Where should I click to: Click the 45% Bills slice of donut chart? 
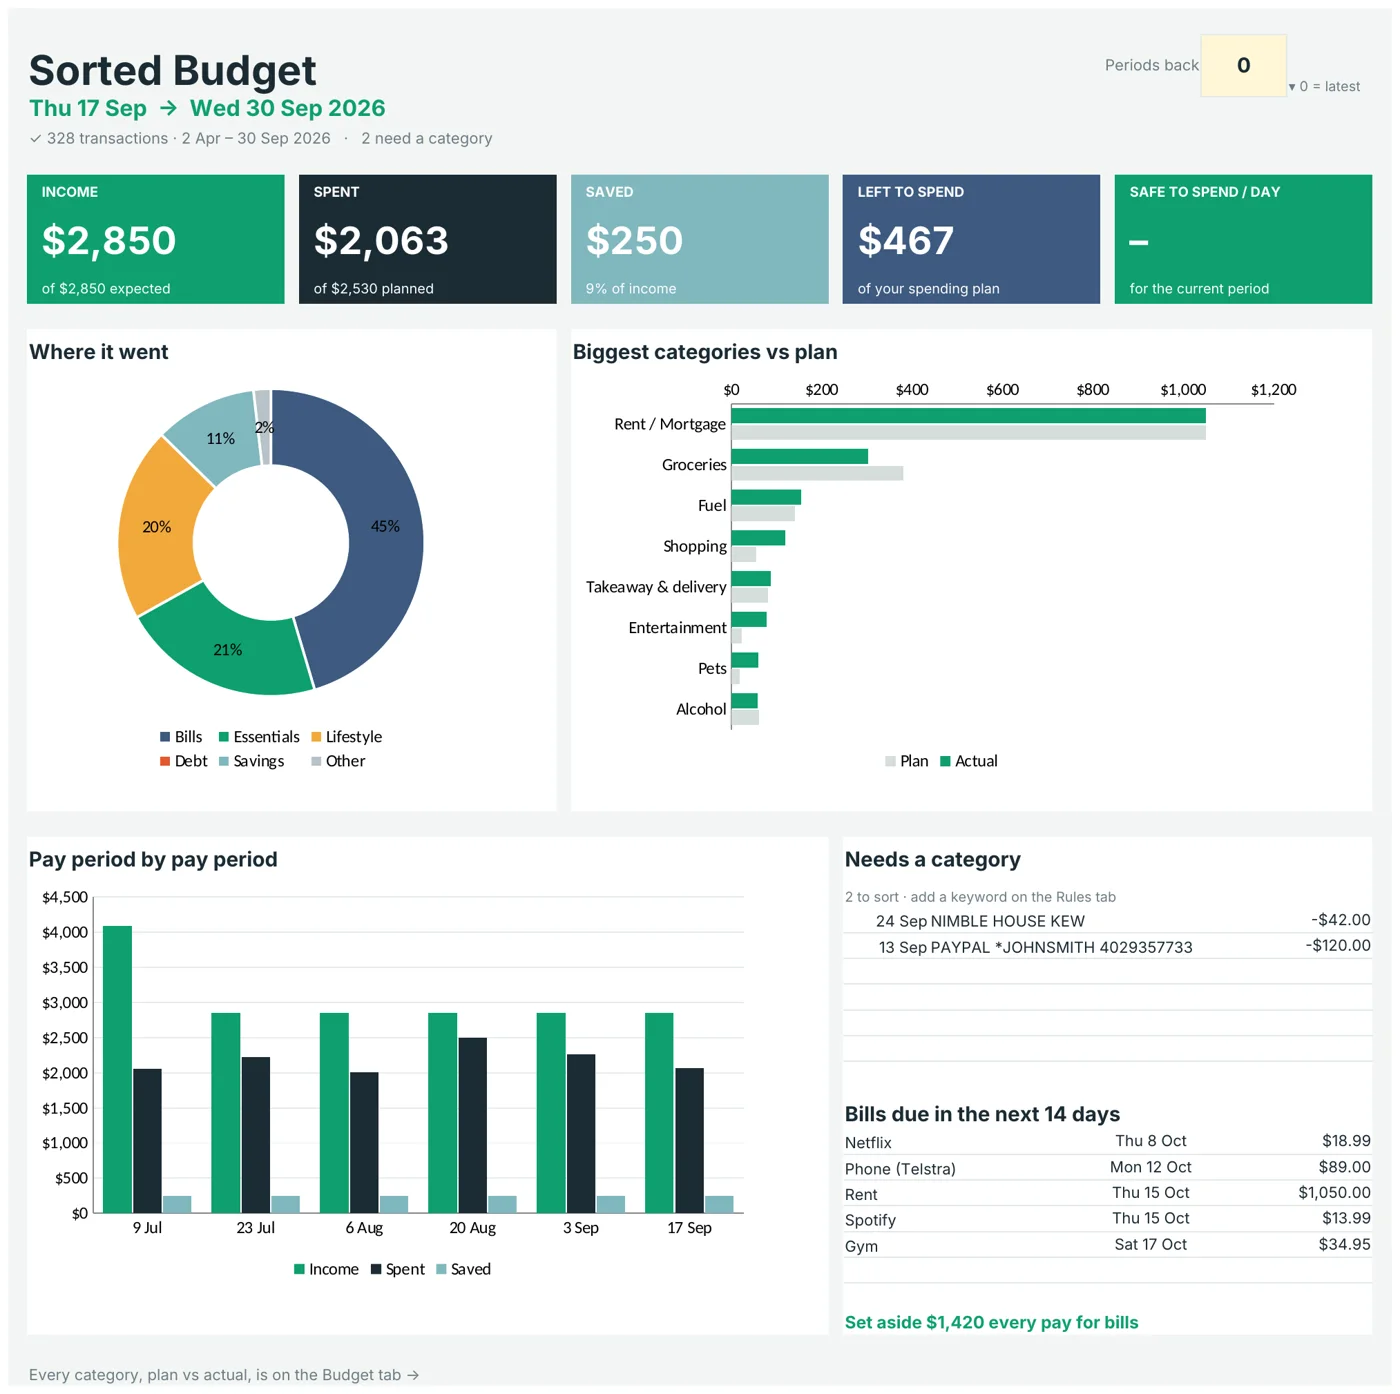[385, 527]
